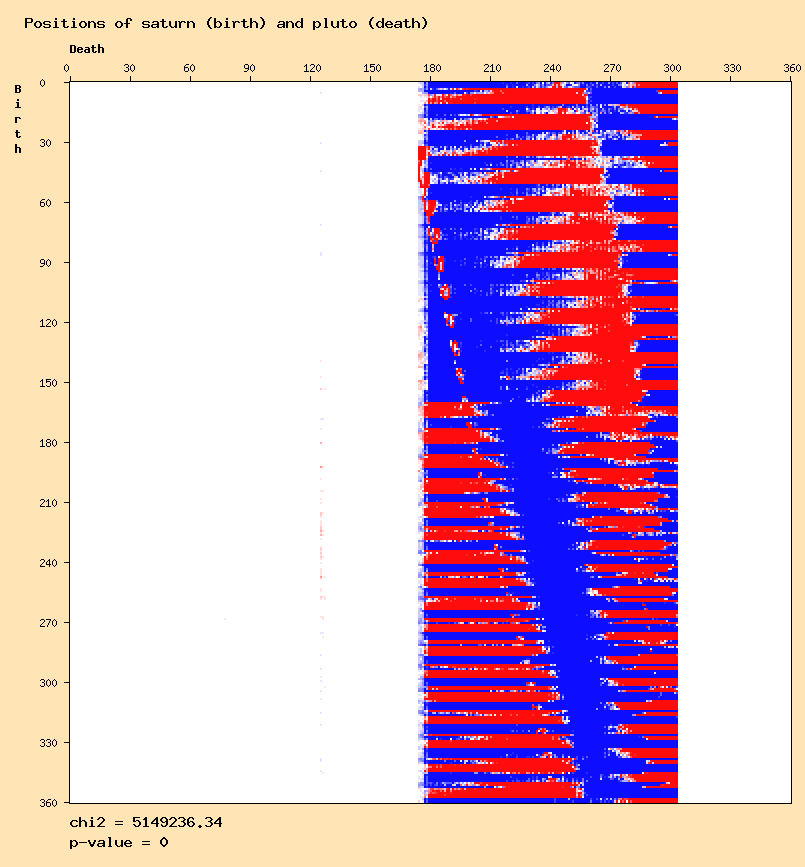Click the 330 tick on the Birth axis
The width and height of the screenshot is (805, 867).
[x=48, y=743]
